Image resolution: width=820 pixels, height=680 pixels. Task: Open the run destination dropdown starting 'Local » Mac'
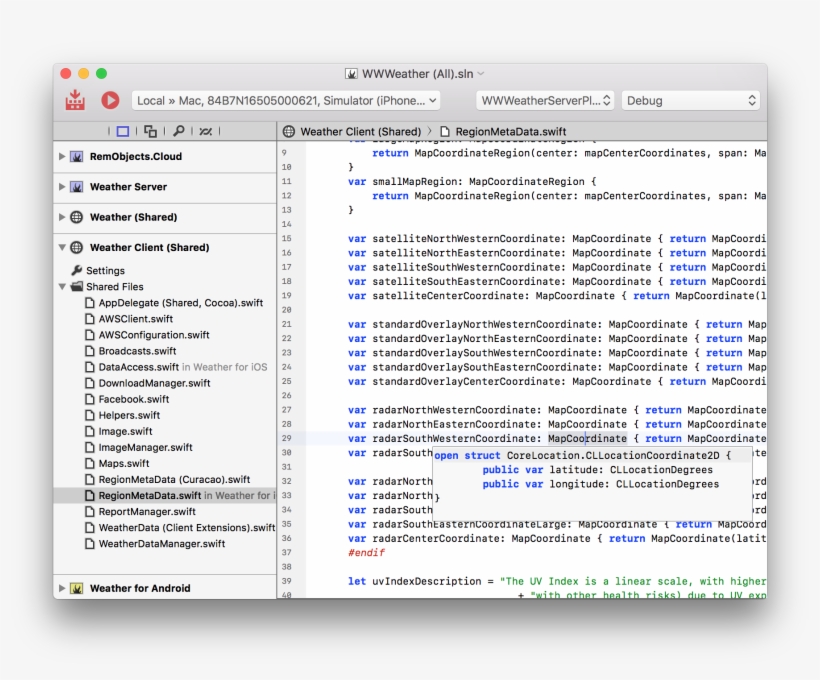pos(286,100)
